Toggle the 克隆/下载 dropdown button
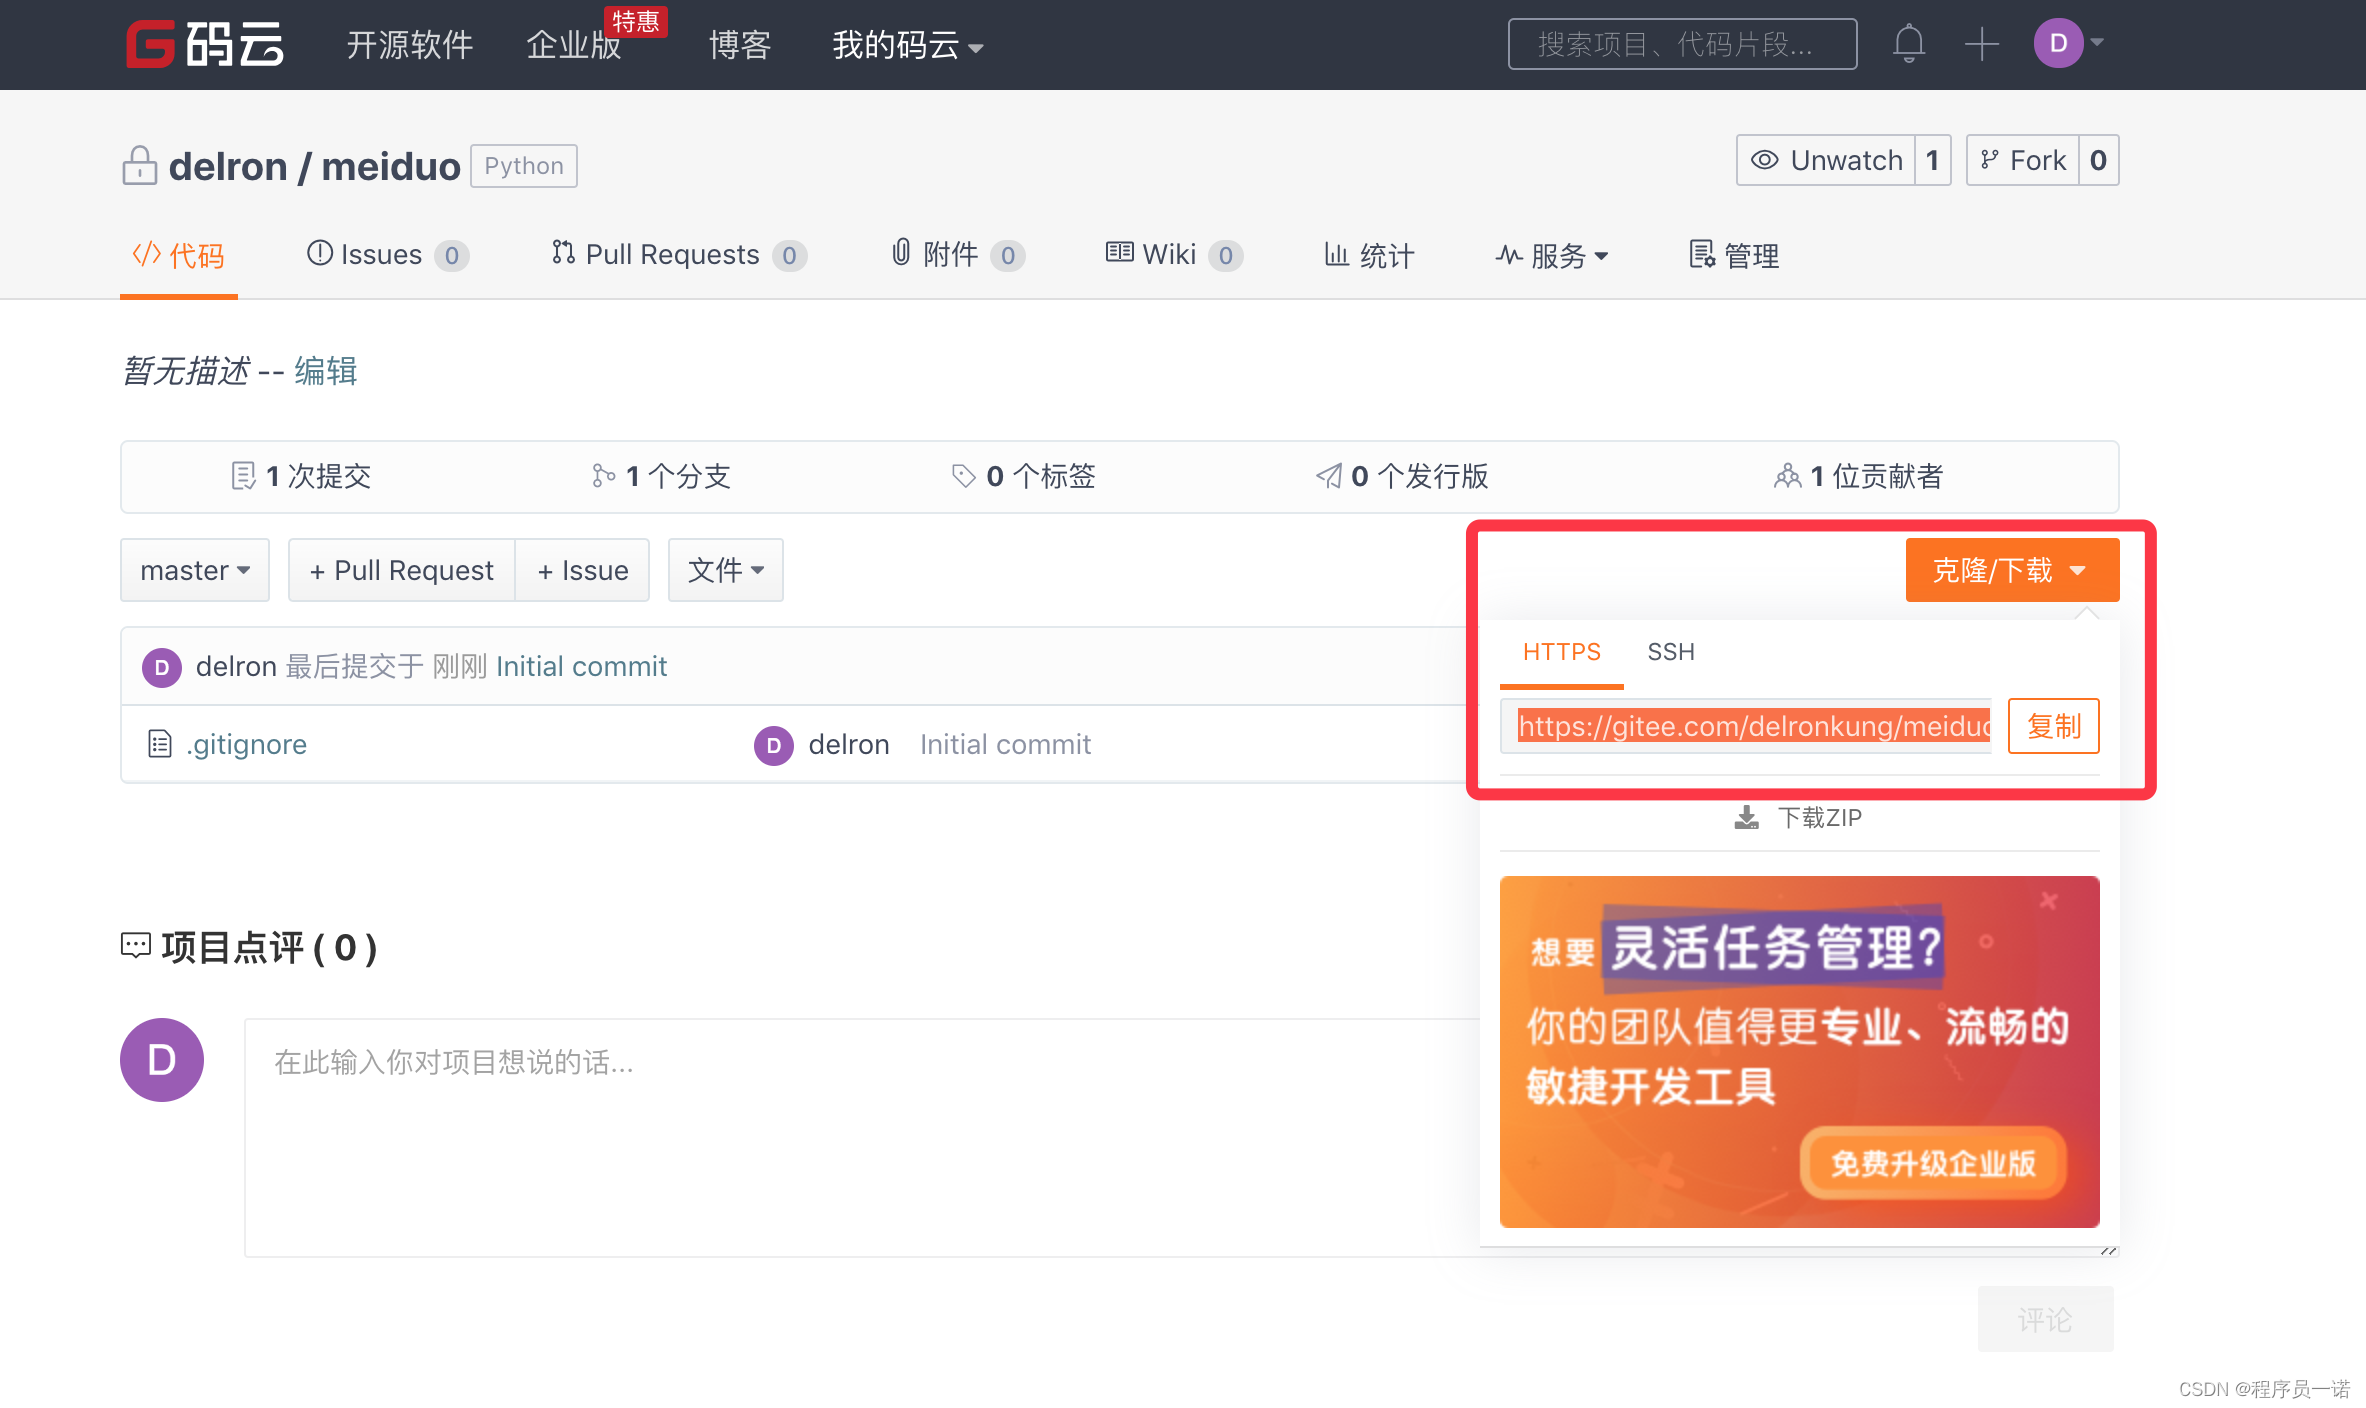Viewport: 2366px width, 1408px height. click(2012, 570)
